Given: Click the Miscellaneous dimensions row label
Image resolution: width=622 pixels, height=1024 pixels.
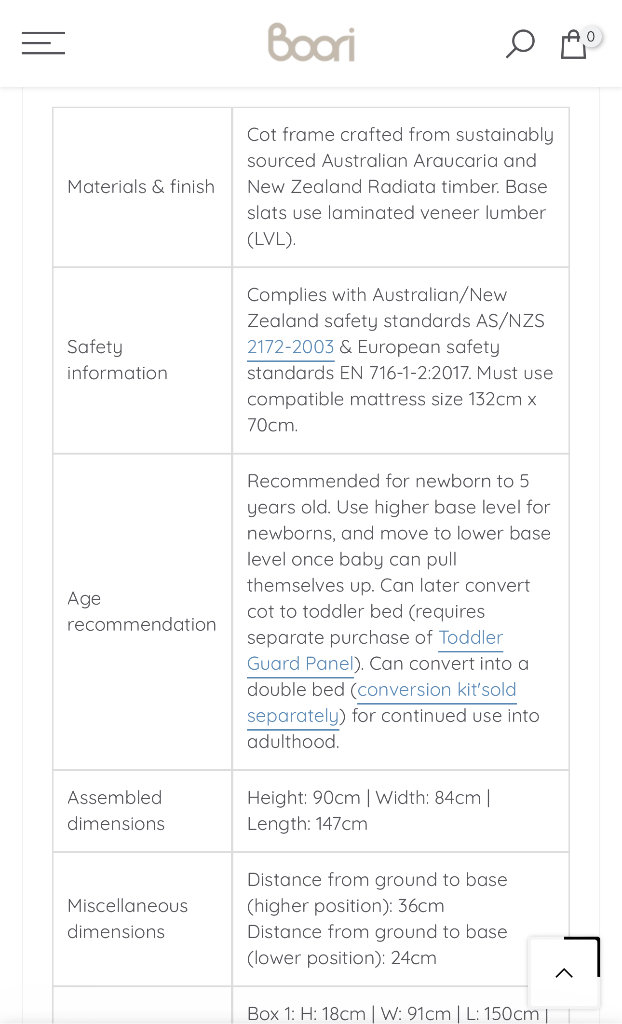Looking at the screenshot, I should (127, 918).
